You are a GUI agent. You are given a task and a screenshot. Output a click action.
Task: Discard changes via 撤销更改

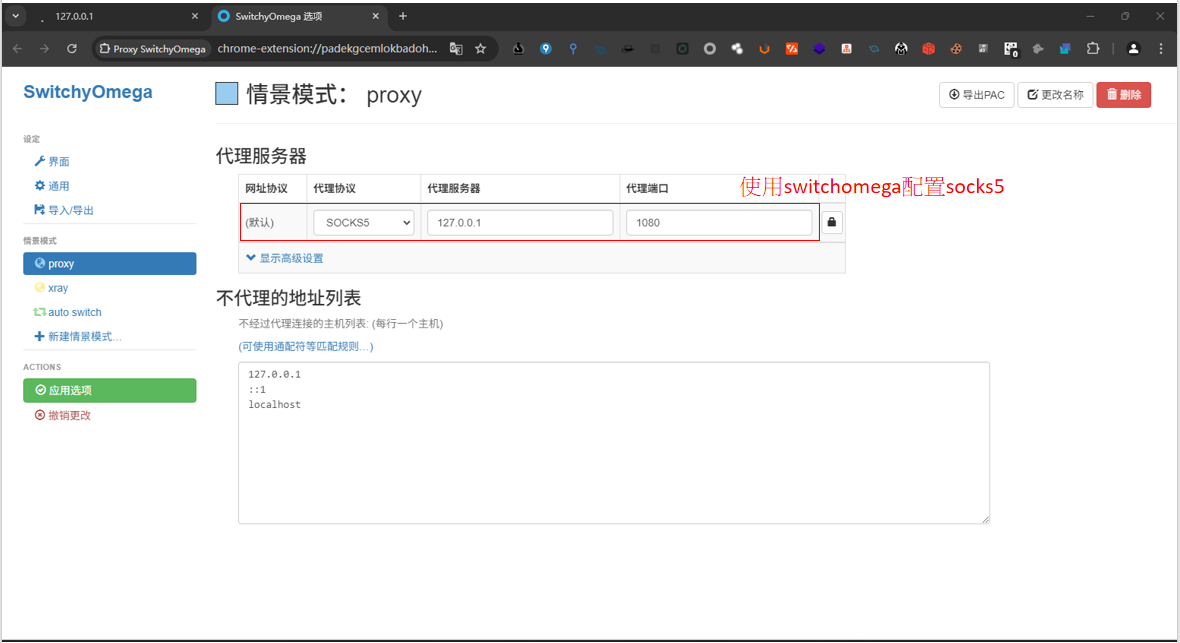click(x=62, y=416)
